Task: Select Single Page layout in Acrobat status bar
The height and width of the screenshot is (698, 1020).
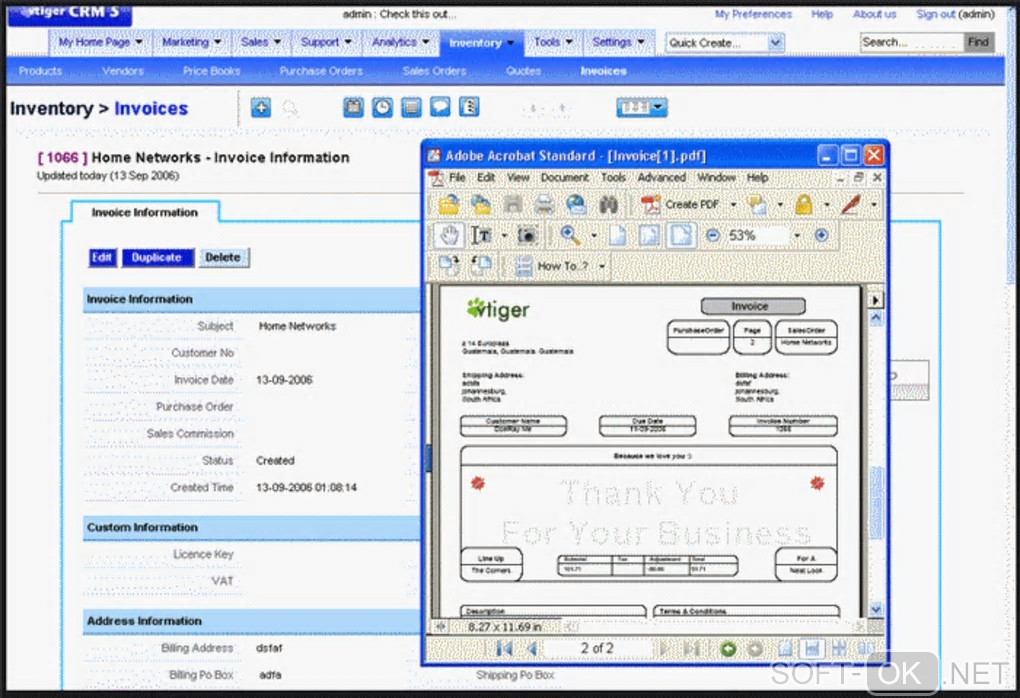Action: click(x=785, y=649)
